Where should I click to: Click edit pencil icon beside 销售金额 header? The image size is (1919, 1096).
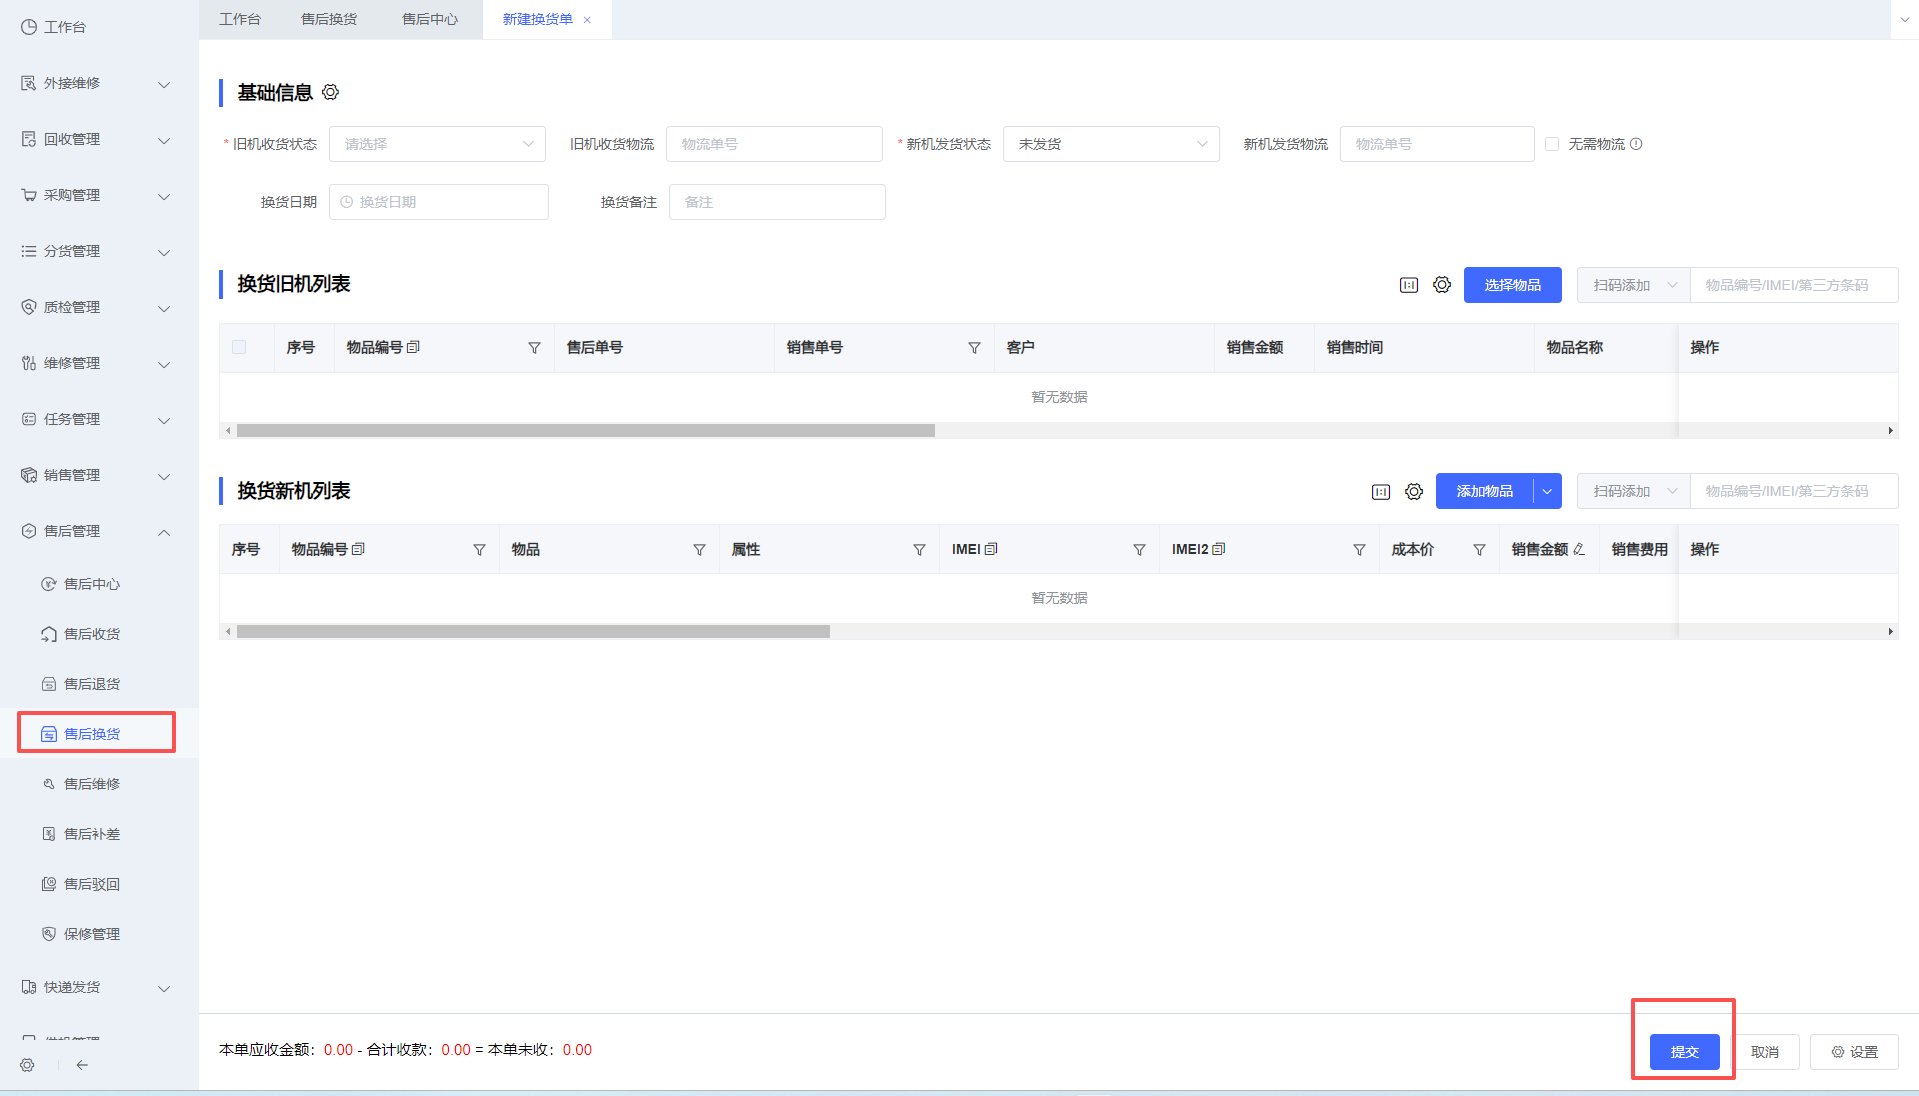(x=1579, y=549)
